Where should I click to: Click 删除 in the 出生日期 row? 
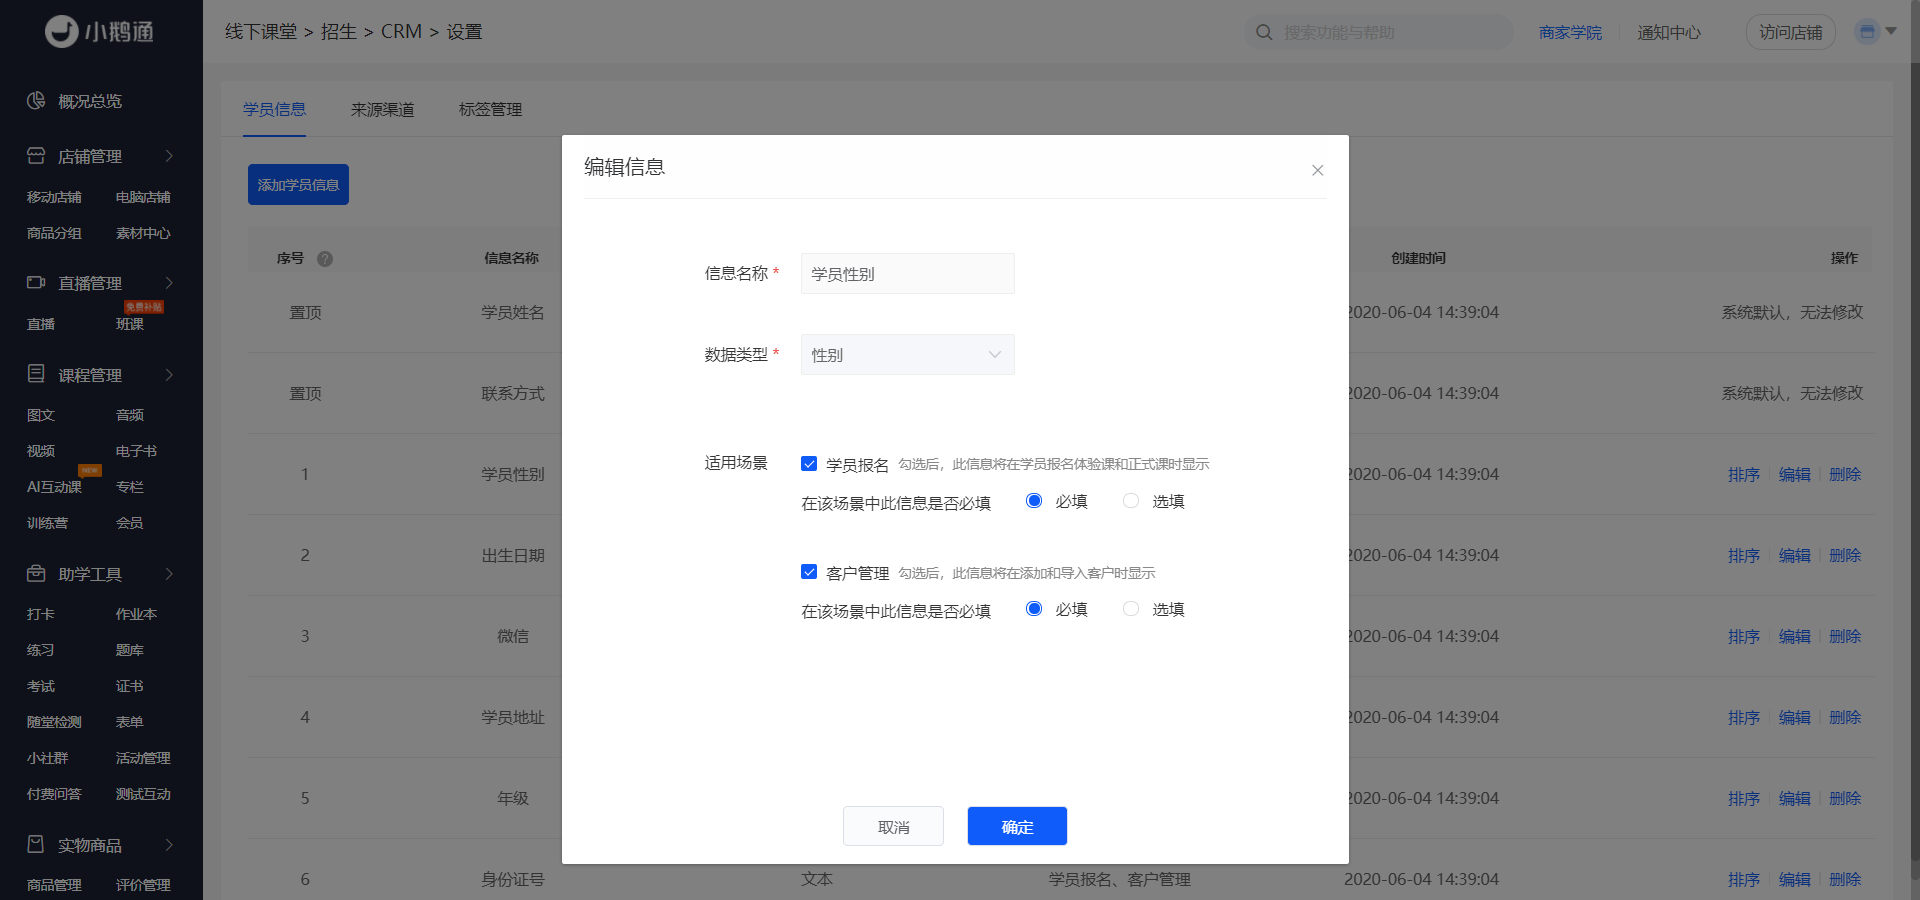click(x=1845, y=555)
